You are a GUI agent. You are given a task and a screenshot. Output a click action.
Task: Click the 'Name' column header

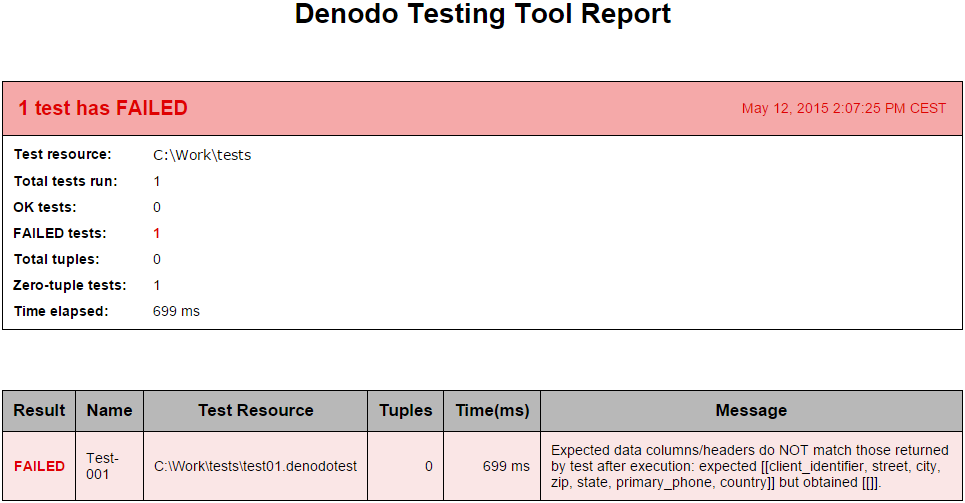[110, 411]
